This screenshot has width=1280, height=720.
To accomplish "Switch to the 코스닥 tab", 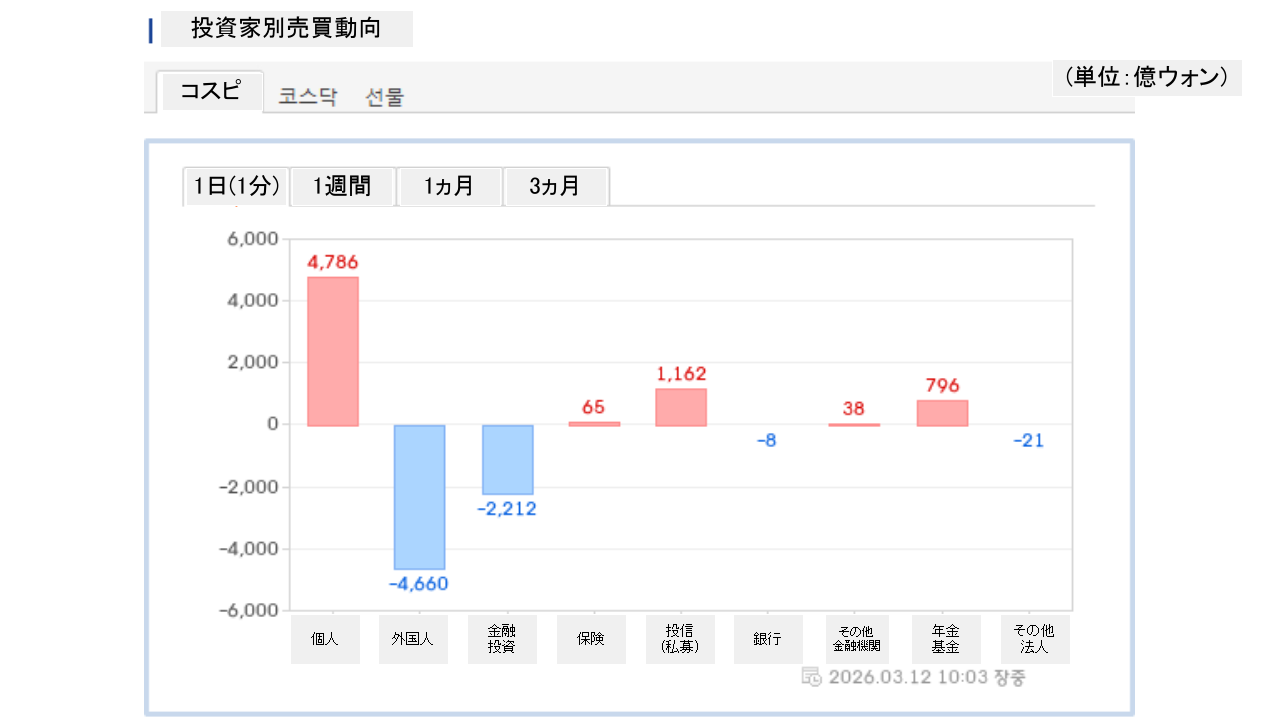I will point(308,97).
